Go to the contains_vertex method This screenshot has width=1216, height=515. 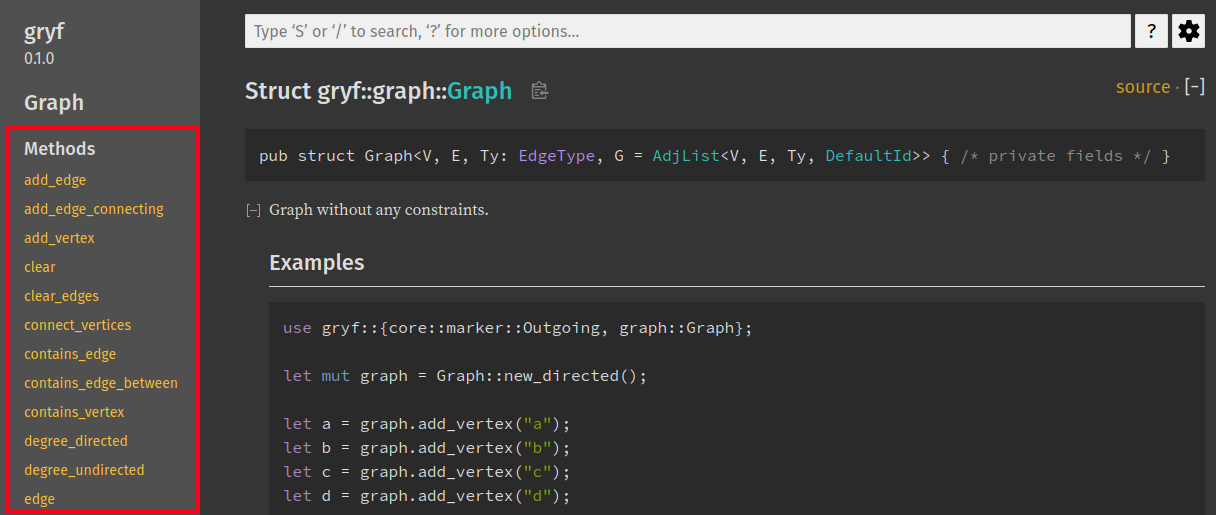[x=74, y=412]
